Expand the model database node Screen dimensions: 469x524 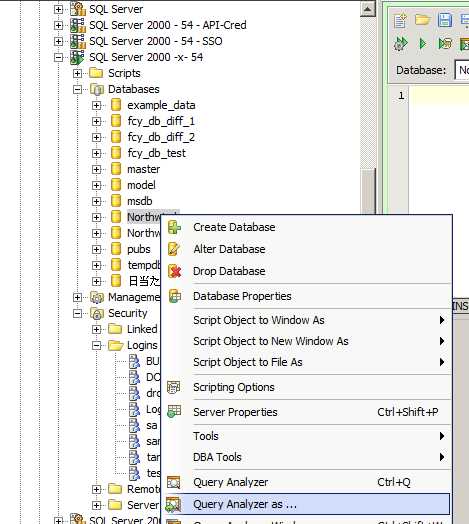click(97, 185)
